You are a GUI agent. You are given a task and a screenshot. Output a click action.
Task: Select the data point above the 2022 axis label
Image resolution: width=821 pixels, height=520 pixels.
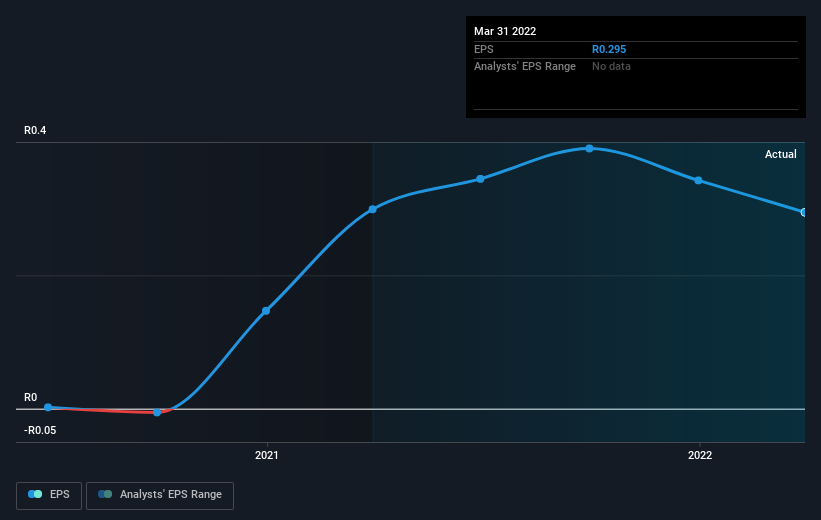point(698,180)
